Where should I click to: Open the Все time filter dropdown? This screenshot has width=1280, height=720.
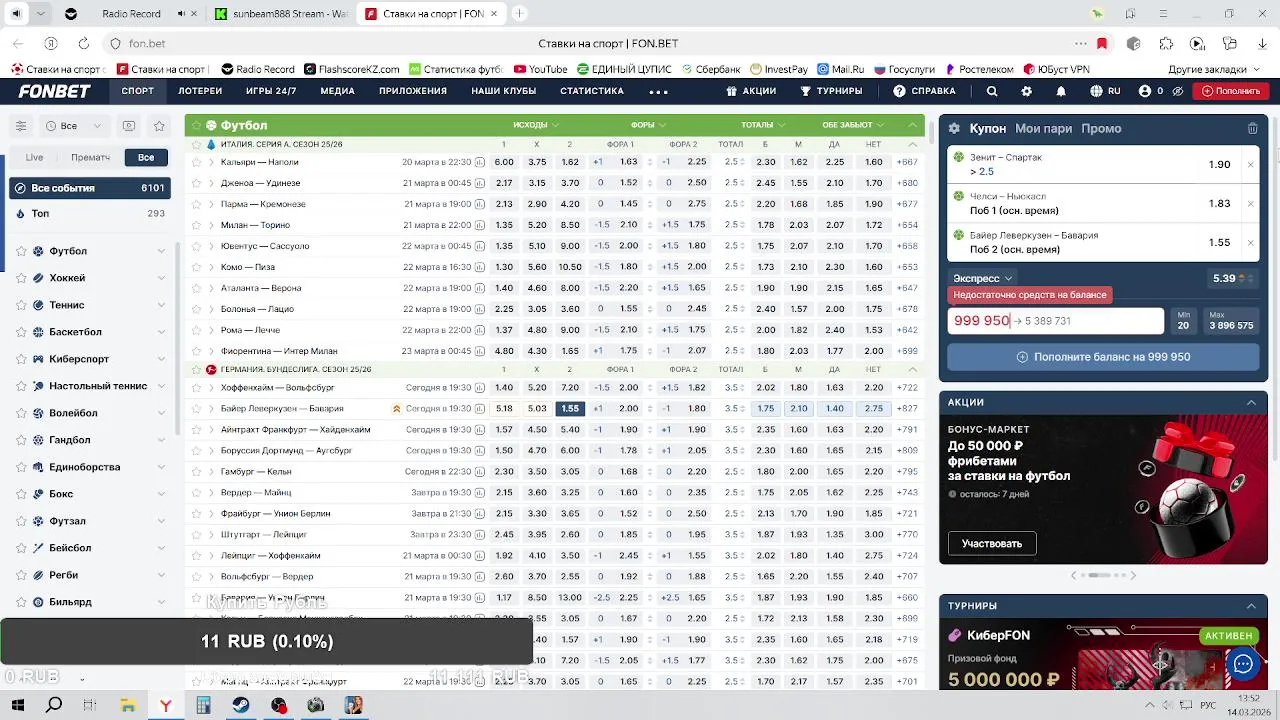[75, 126]
